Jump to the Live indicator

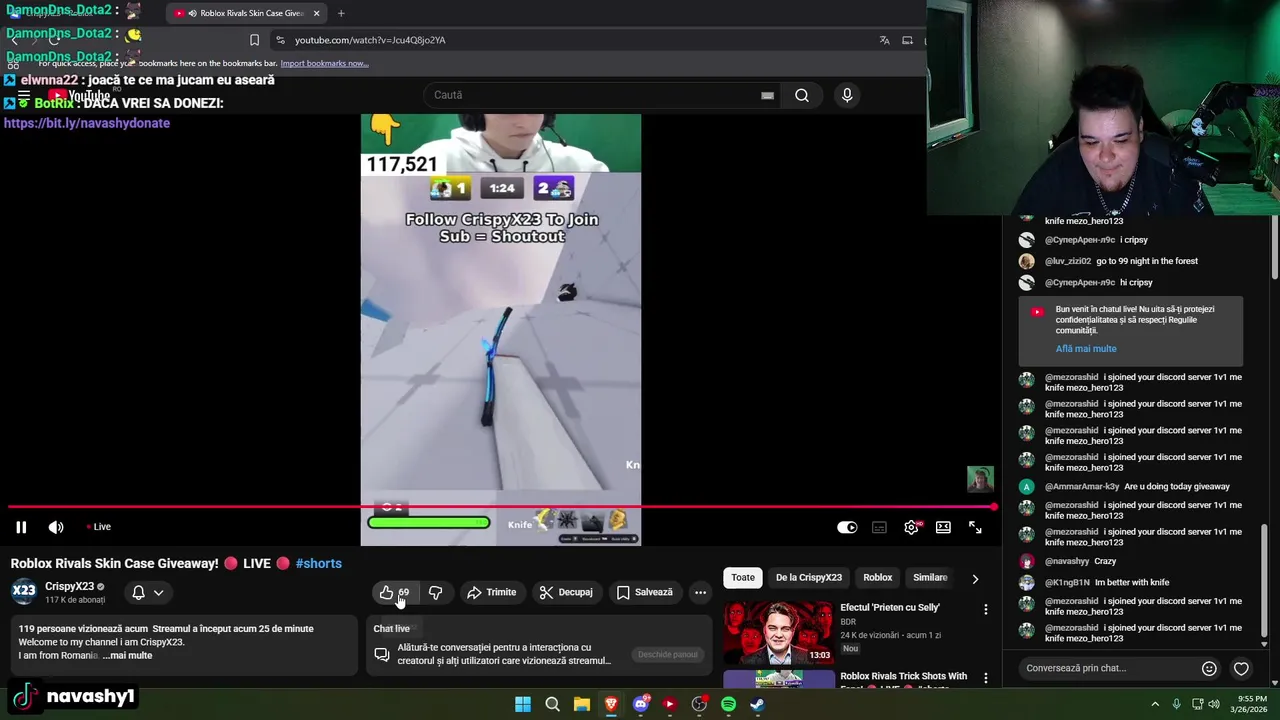tap(98, 527)
